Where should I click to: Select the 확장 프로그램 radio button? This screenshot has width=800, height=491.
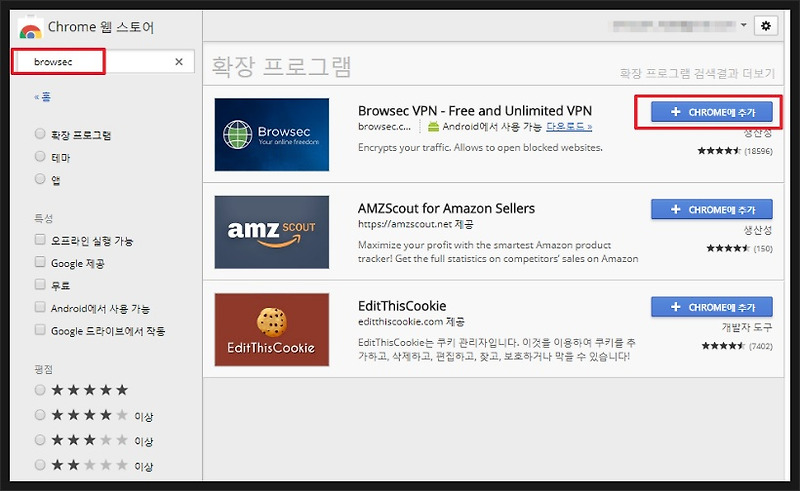pyautogui.click(x=40, y=134)
